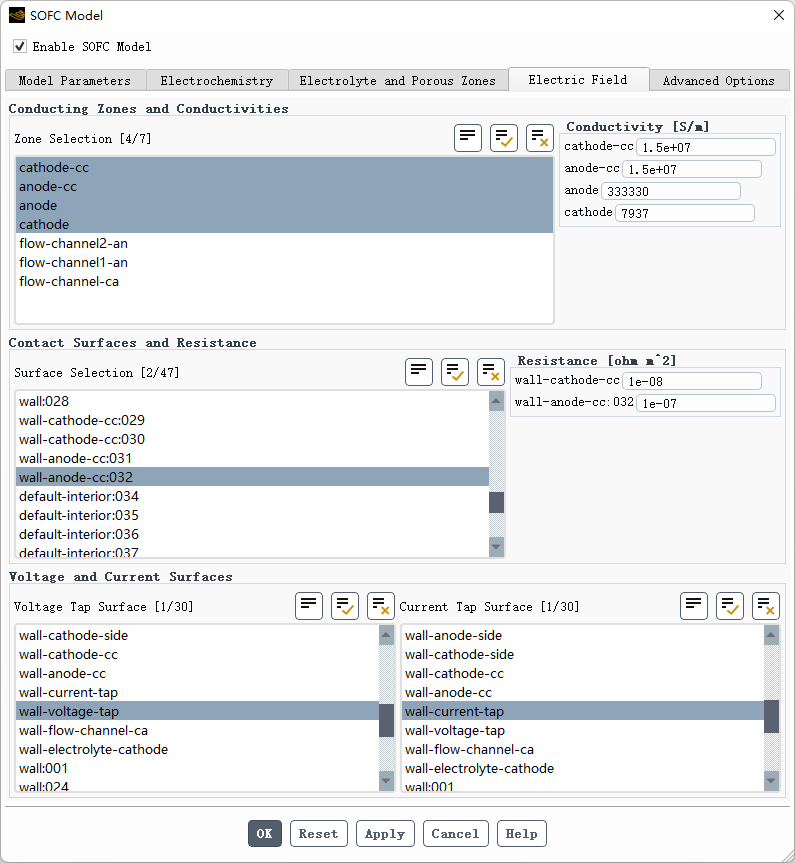The width and height of the screenshot is (795, 863).
Task: Open the Electrolyte and Porous Zones tab
Action: point(397,81)
